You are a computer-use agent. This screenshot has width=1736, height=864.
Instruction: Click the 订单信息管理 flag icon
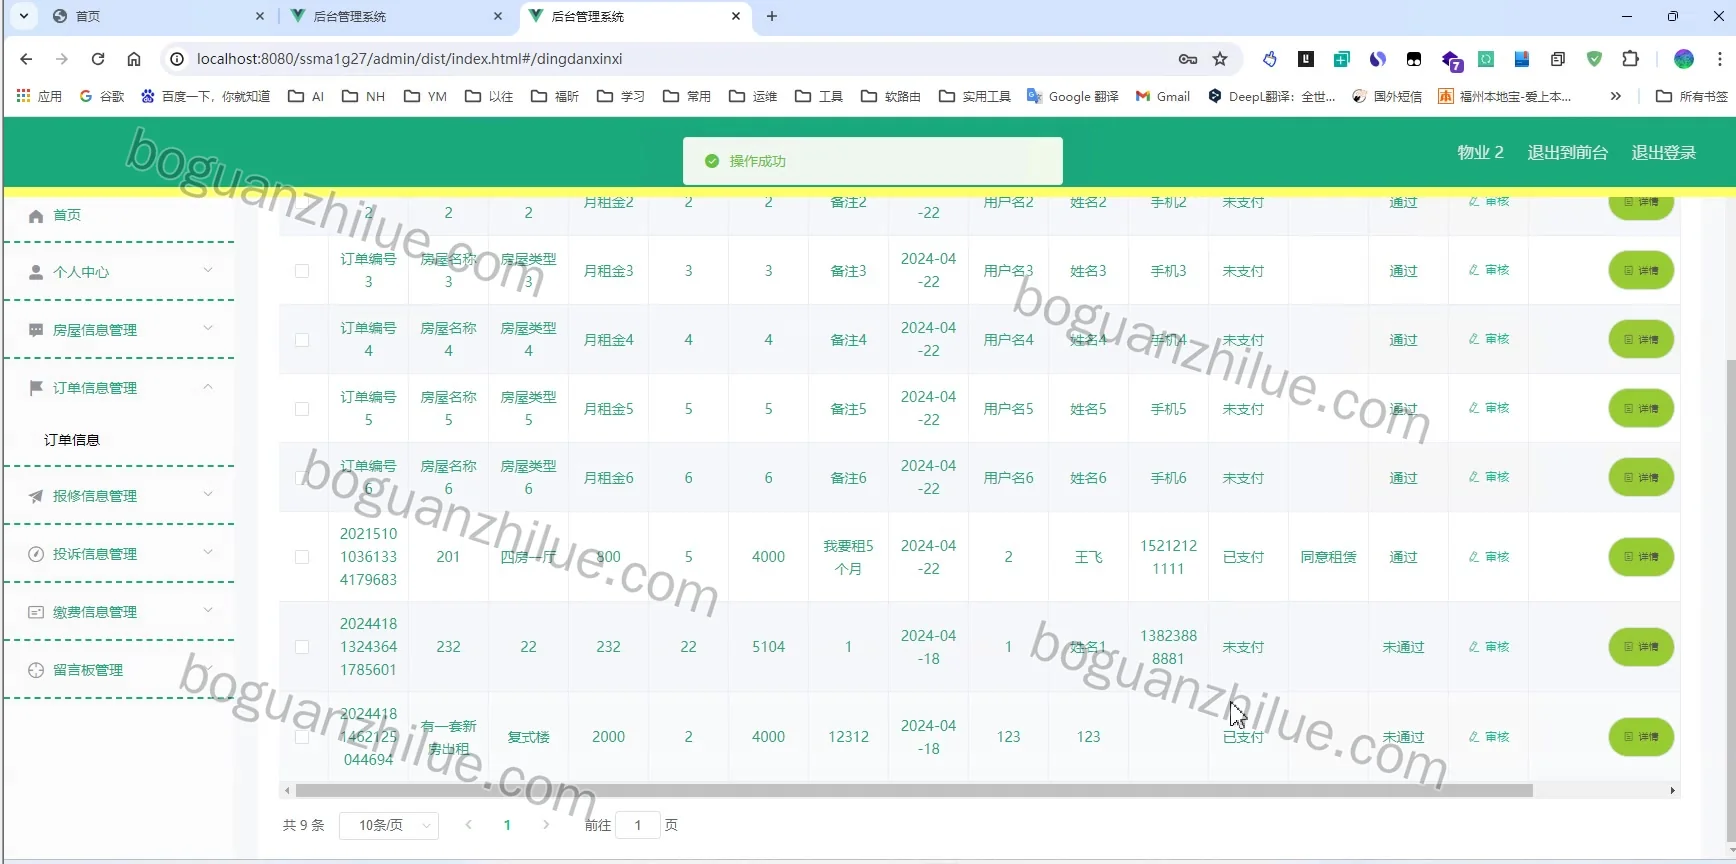pyautogui.click(x=36, y=388)
